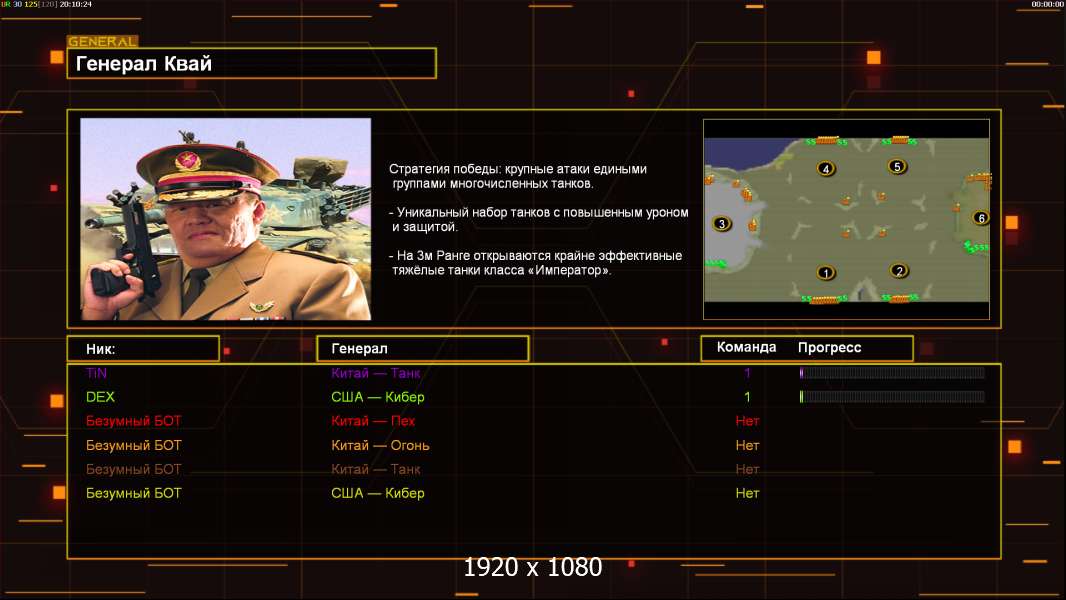Click General Kwai portrait image
This screenshot has width=1066, height=600.
[226, 219]
